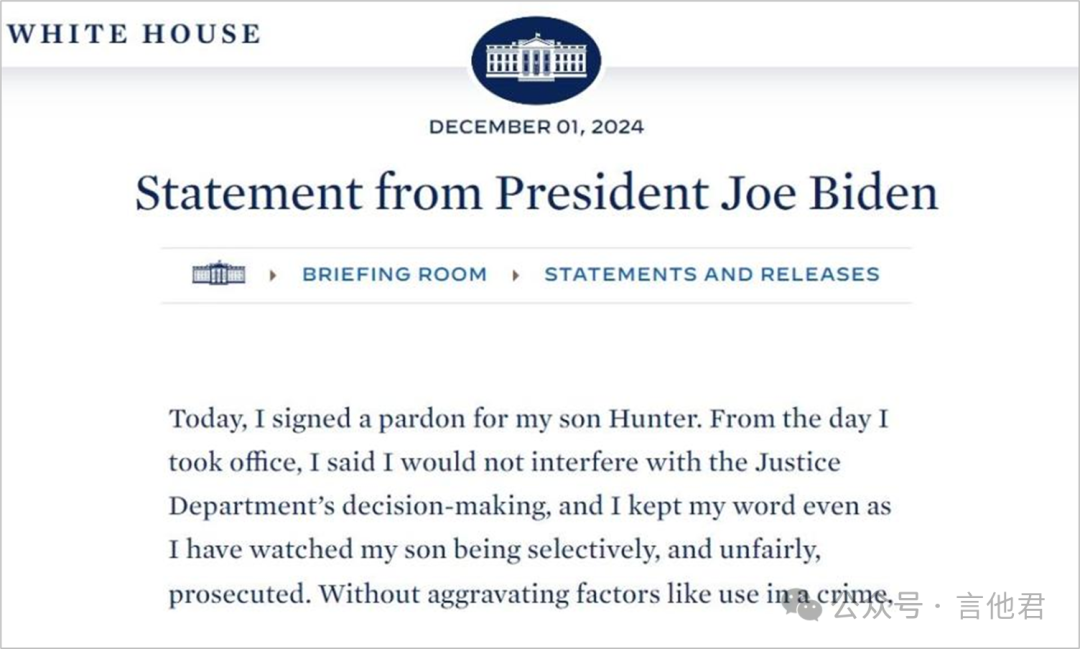Click the word Department's in body text

251,506
